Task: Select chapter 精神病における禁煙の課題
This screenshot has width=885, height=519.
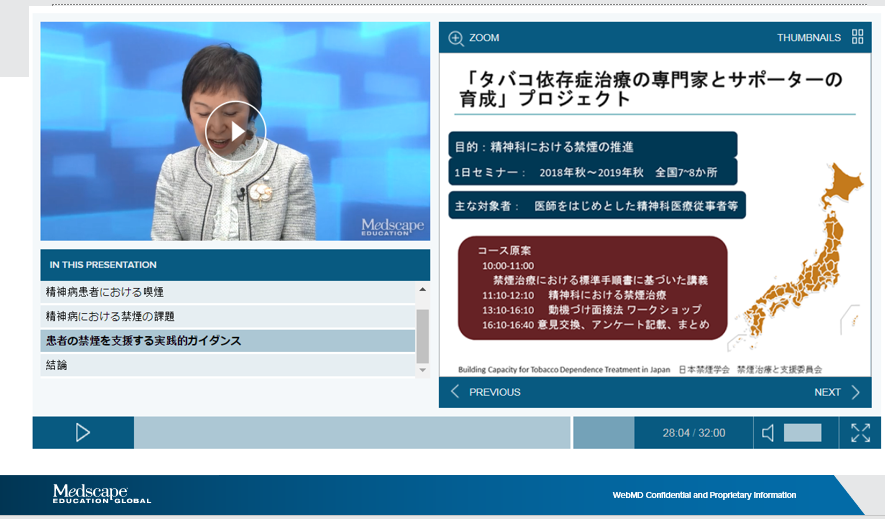Action: tap(227, 316)
